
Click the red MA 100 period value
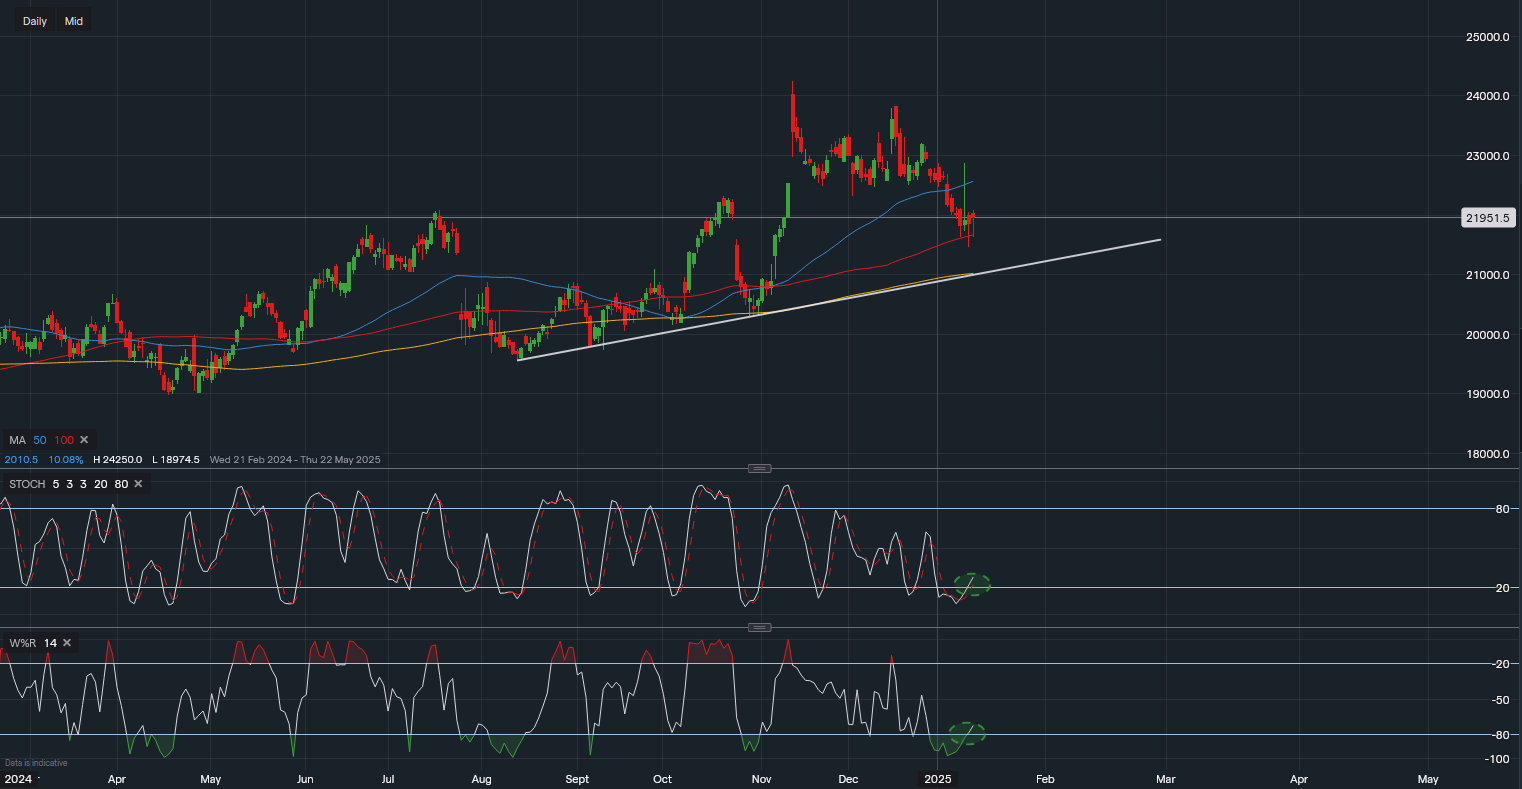(x=64, y=440)
